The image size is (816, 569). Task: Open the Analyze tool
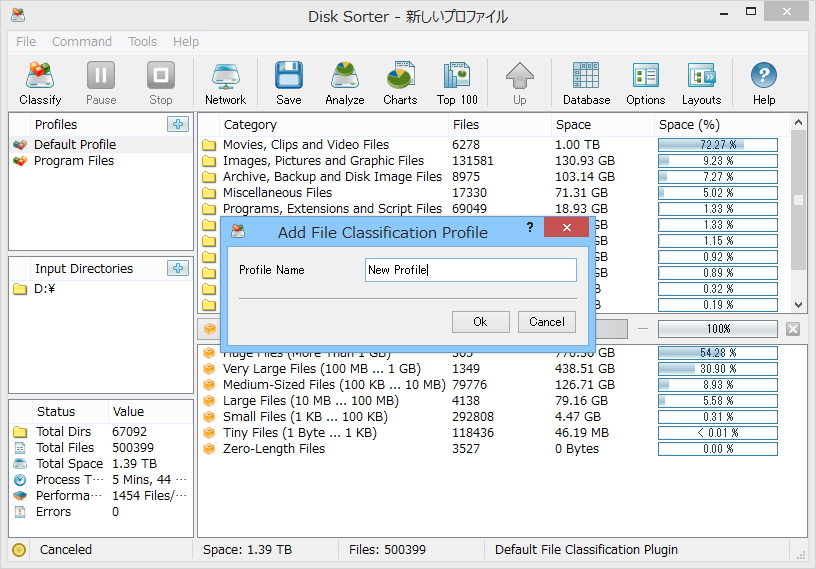pyautogui.click(x=345, y=83)
